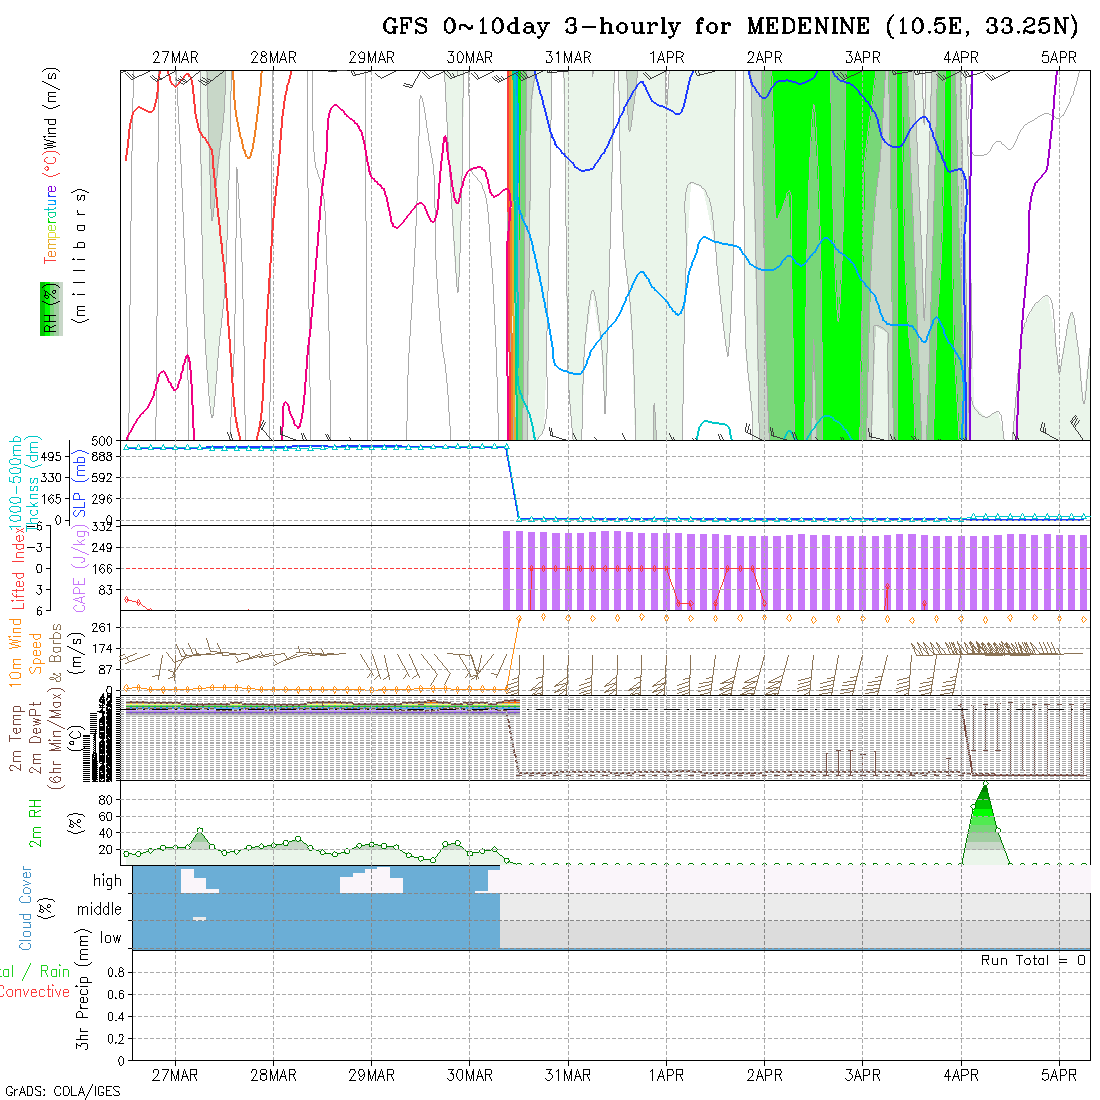The height and width of the screenshot is (1100, 1100).
Task: Click the red Temperature (°C) axis label
Action: (49, 212)
